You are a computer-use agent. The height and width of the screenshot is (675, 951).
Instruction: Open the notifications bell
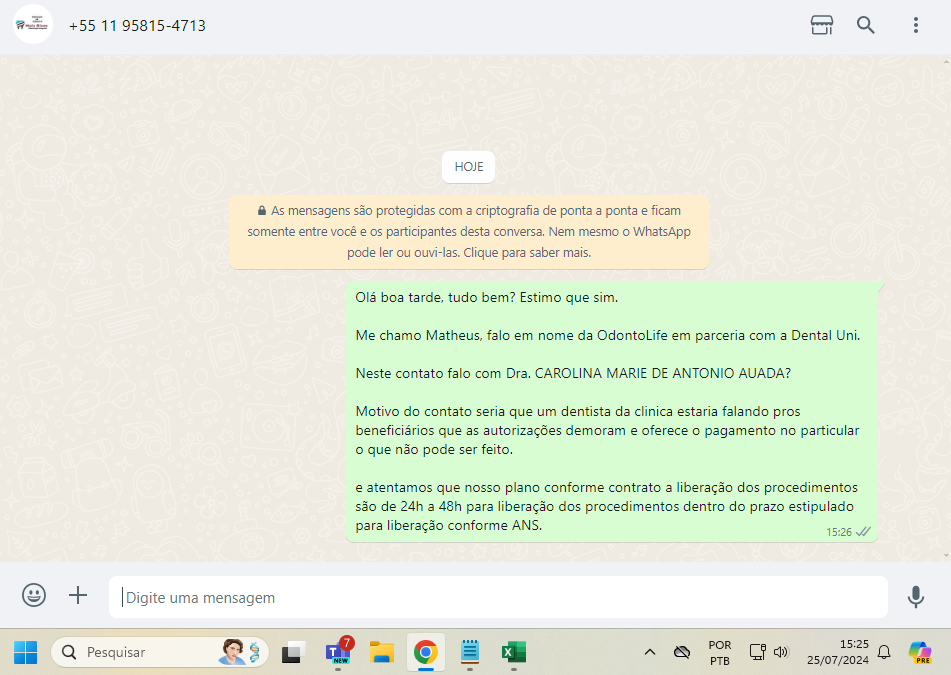click(884, 653)
